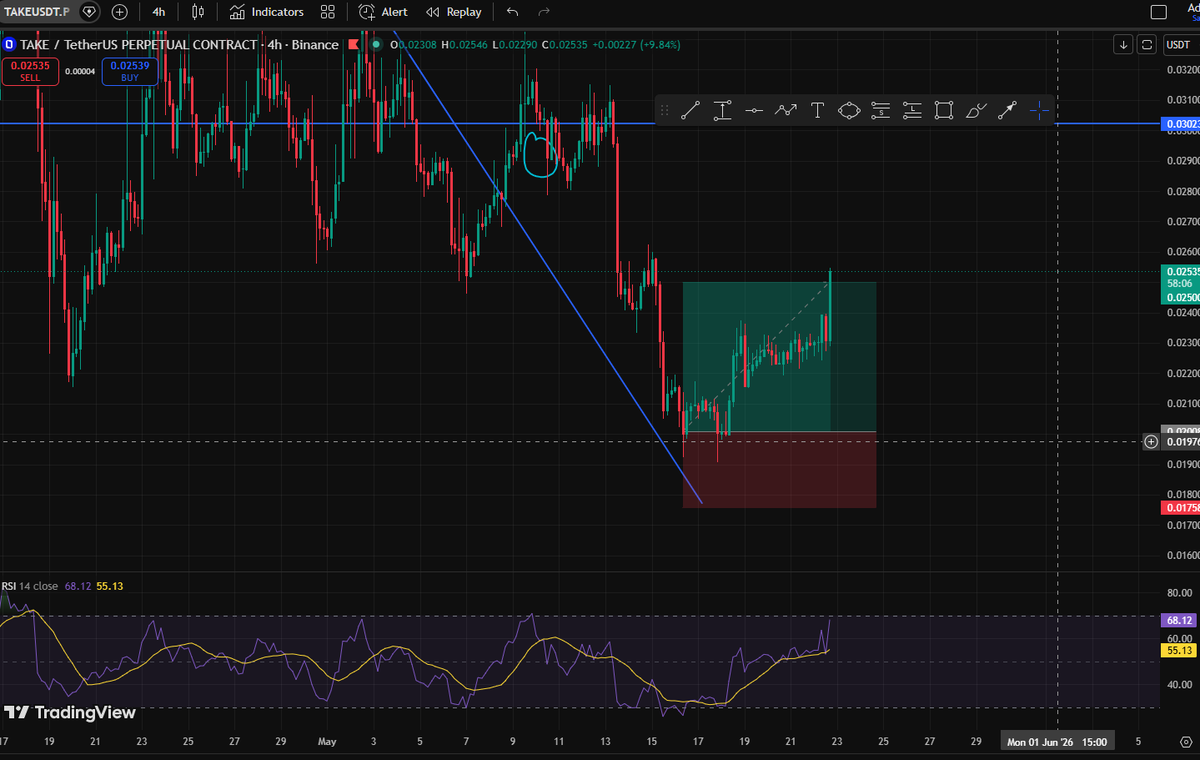Undo the last chart action
The width and height of the screenshot is (1200, 760).
pos(513,12)
